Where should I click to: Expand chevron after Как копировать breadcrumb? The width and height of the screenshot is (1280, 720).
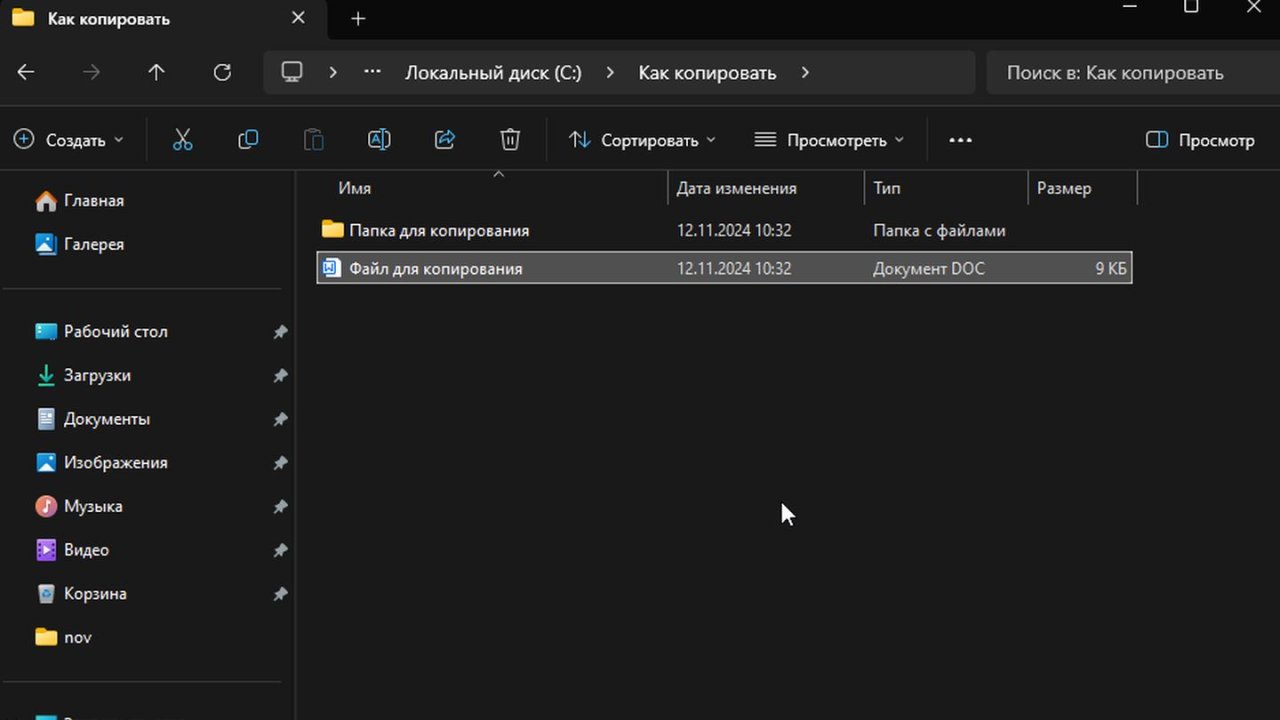click(805, 72)
